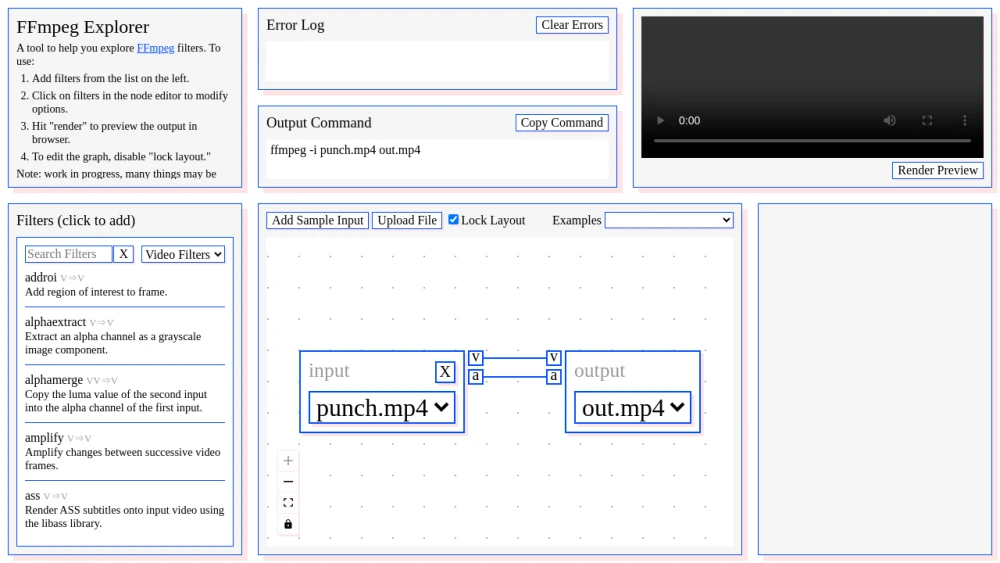Fit view icon in node editor controls

pos(288,502)
